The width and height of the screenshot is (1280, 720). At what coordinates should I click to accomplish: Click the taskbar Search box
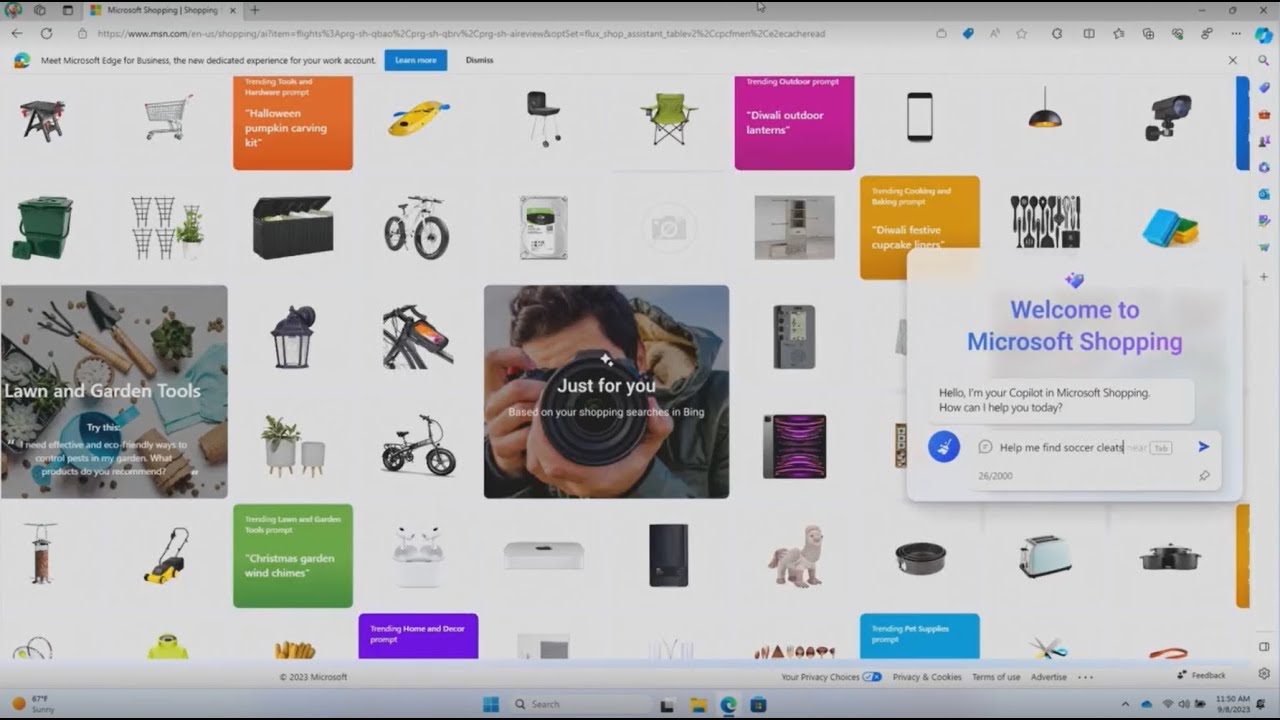(582, 704)
